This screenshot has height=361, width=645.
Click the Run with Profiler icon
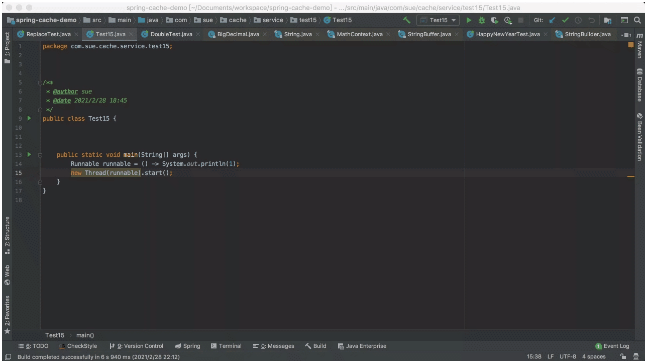[x=508, y=20]
